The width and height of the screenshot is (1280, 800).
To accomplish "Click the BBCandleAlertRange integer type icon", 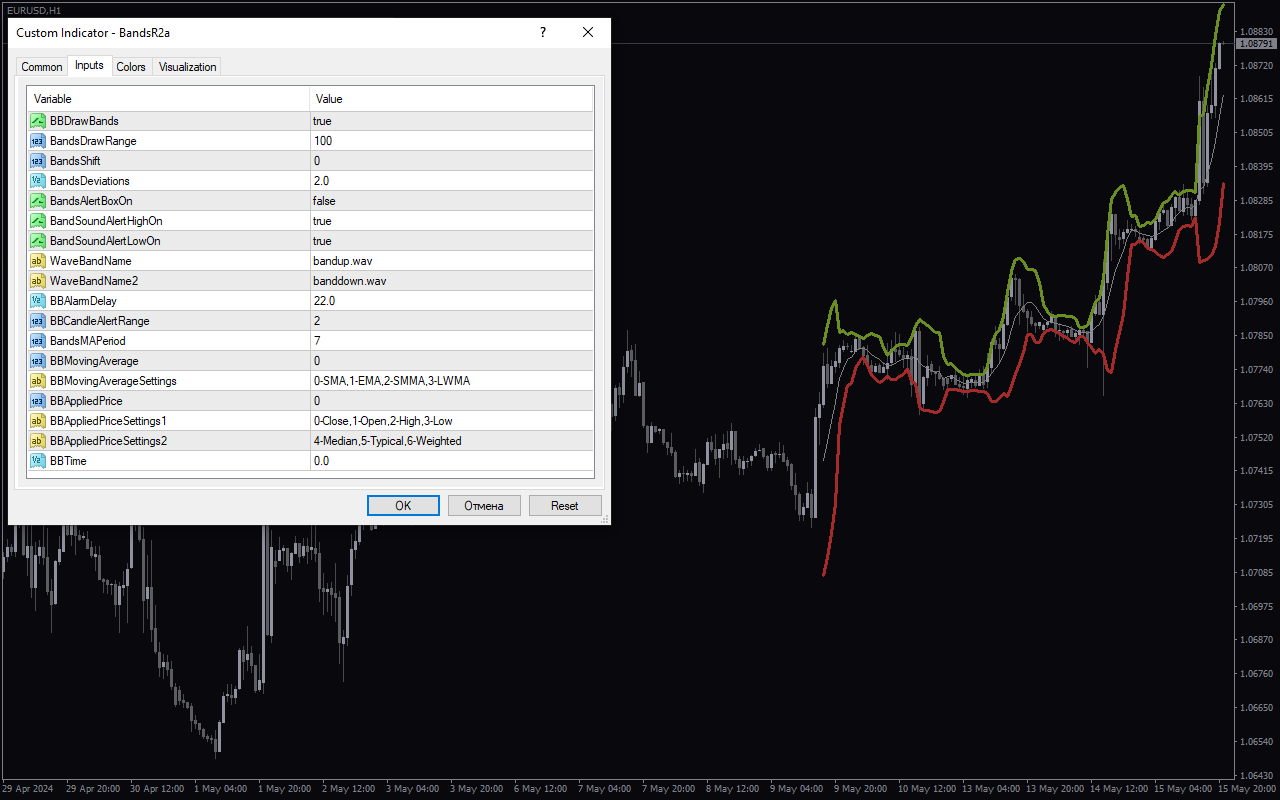I will point(38,321).
